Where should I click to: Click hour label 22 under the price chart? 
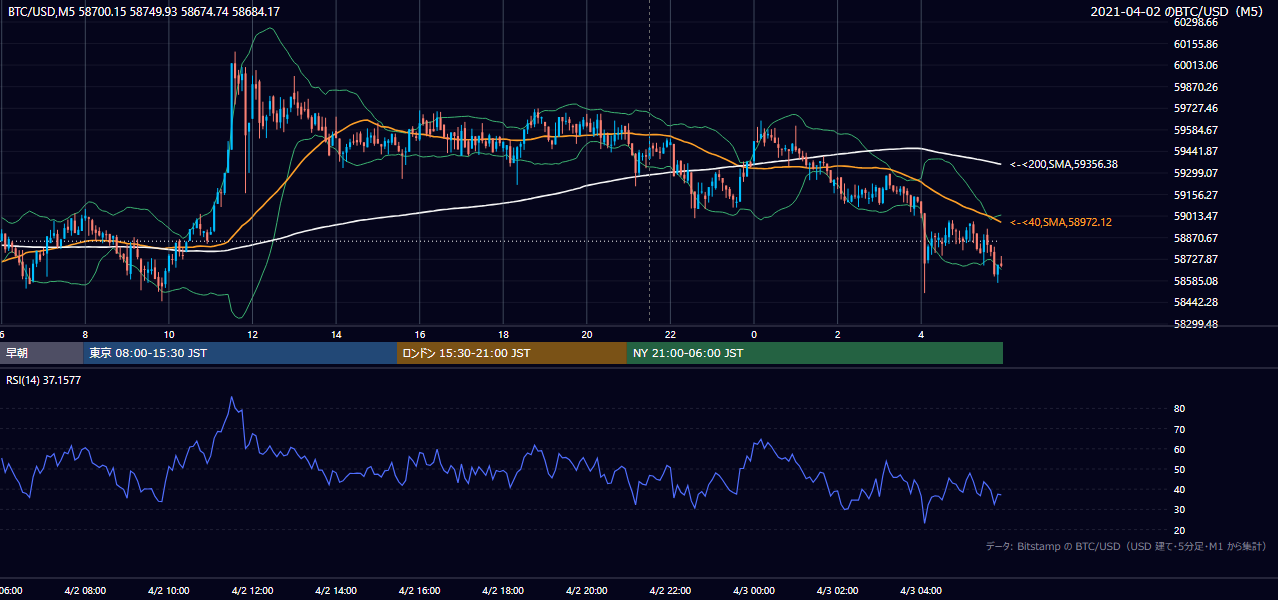670,334
